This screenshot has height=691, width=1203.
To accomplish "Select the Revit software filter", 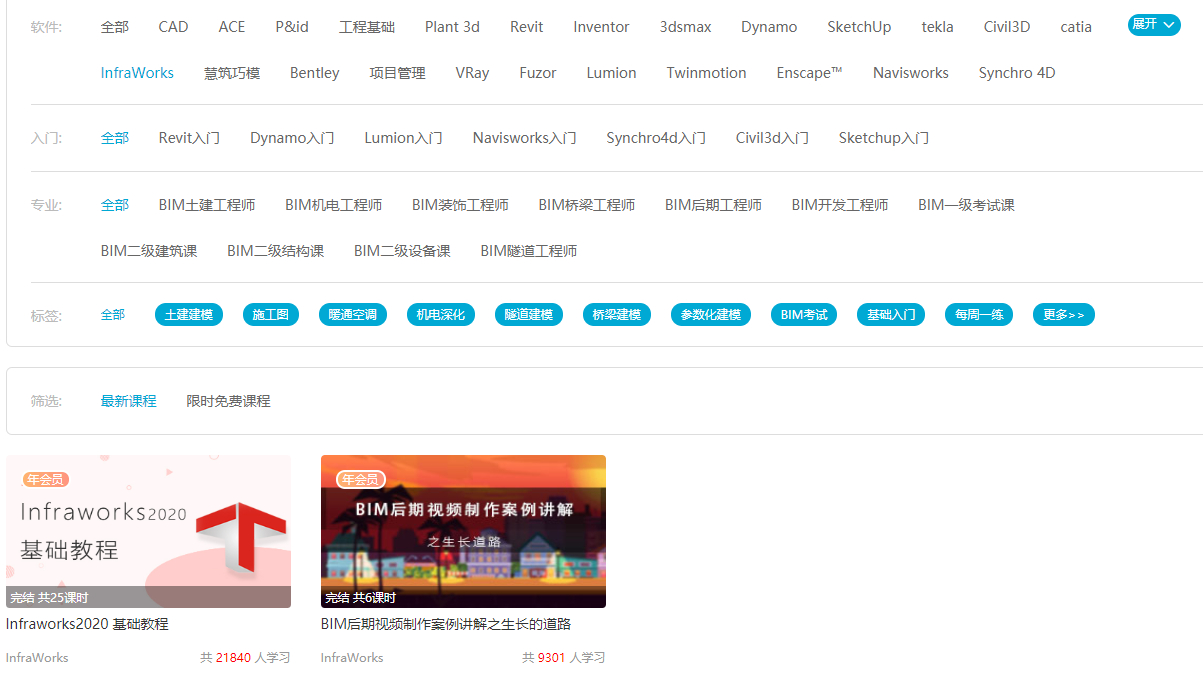I will point(527,27).
